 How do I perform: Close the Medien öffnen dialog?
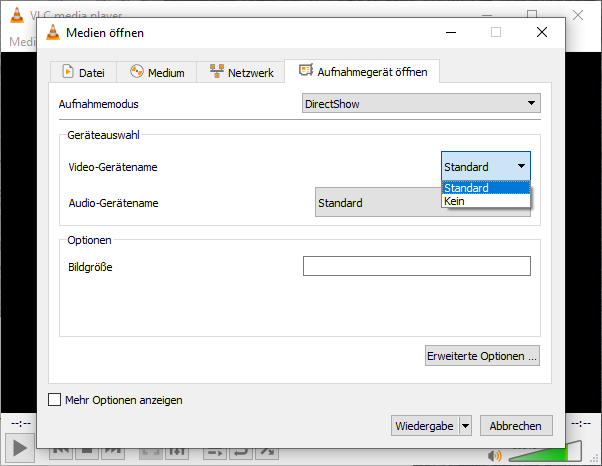click(541, 33)
